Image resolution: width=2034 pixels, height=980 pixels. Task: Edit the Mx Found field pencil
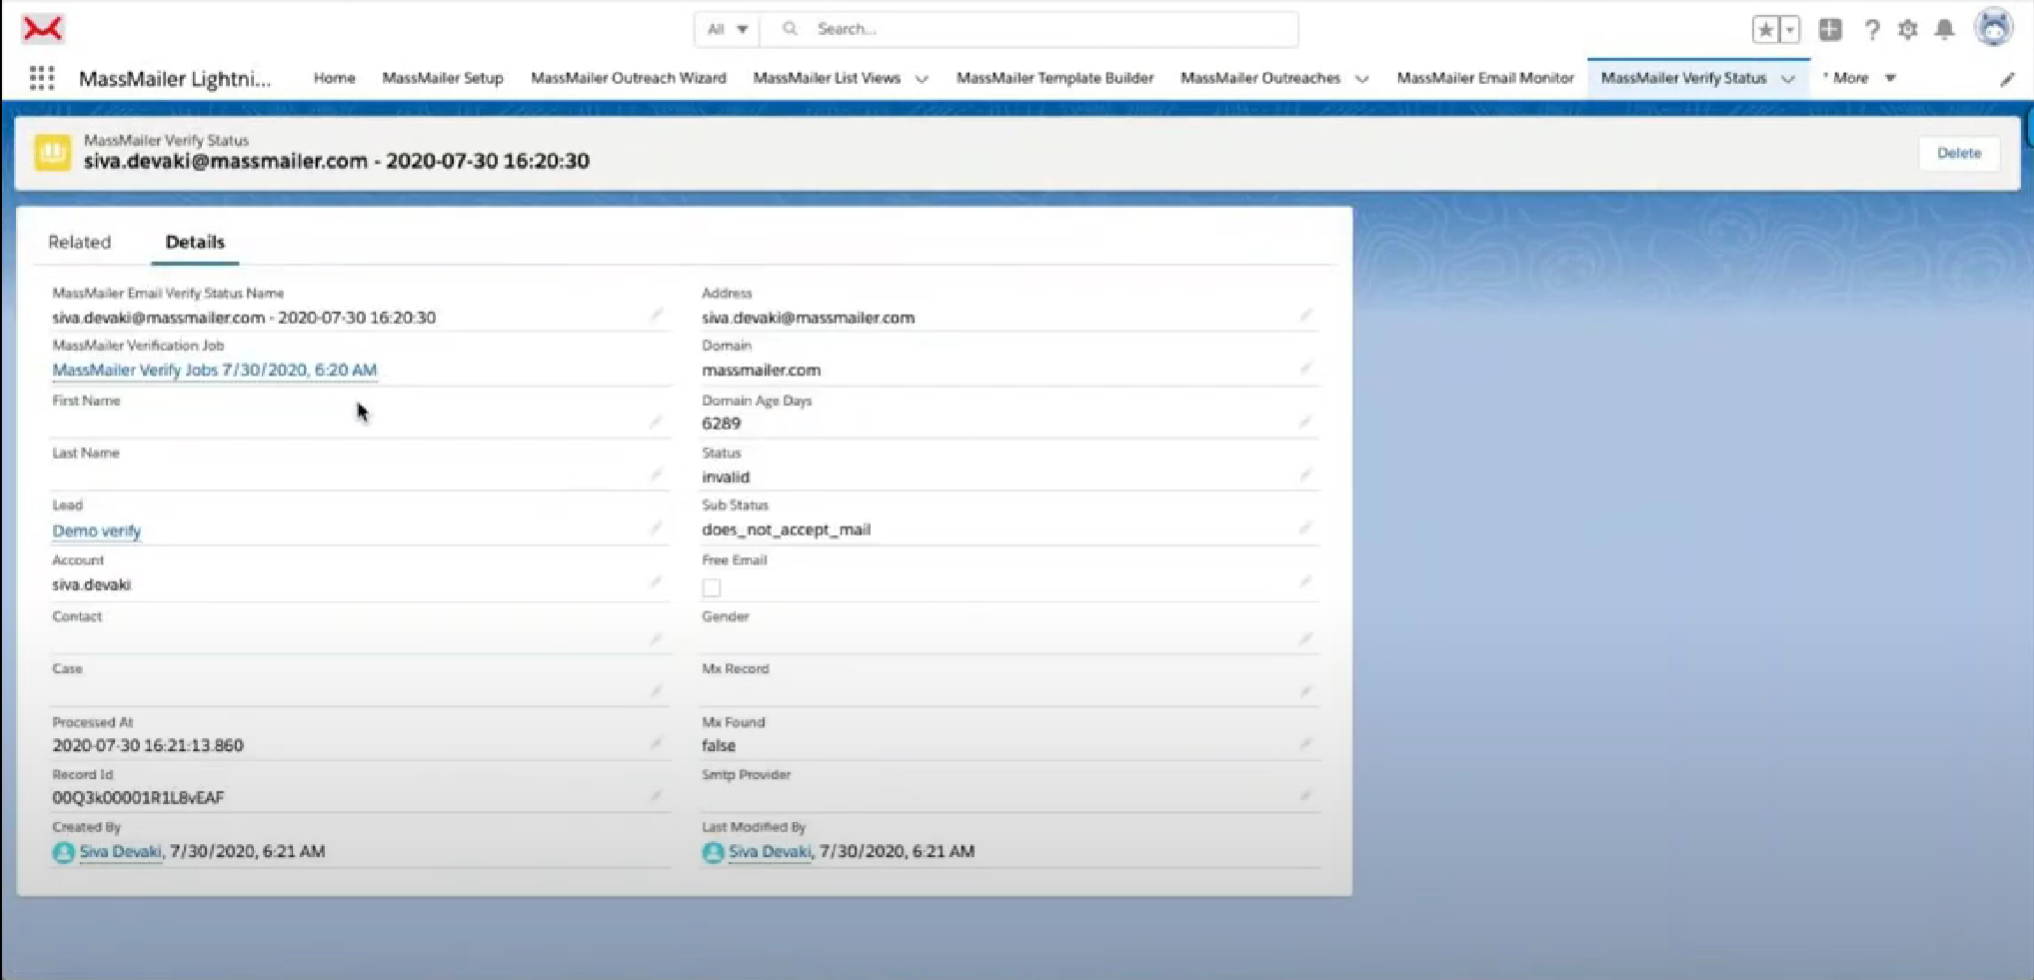pyautogui.click(x=1306, y=743)
